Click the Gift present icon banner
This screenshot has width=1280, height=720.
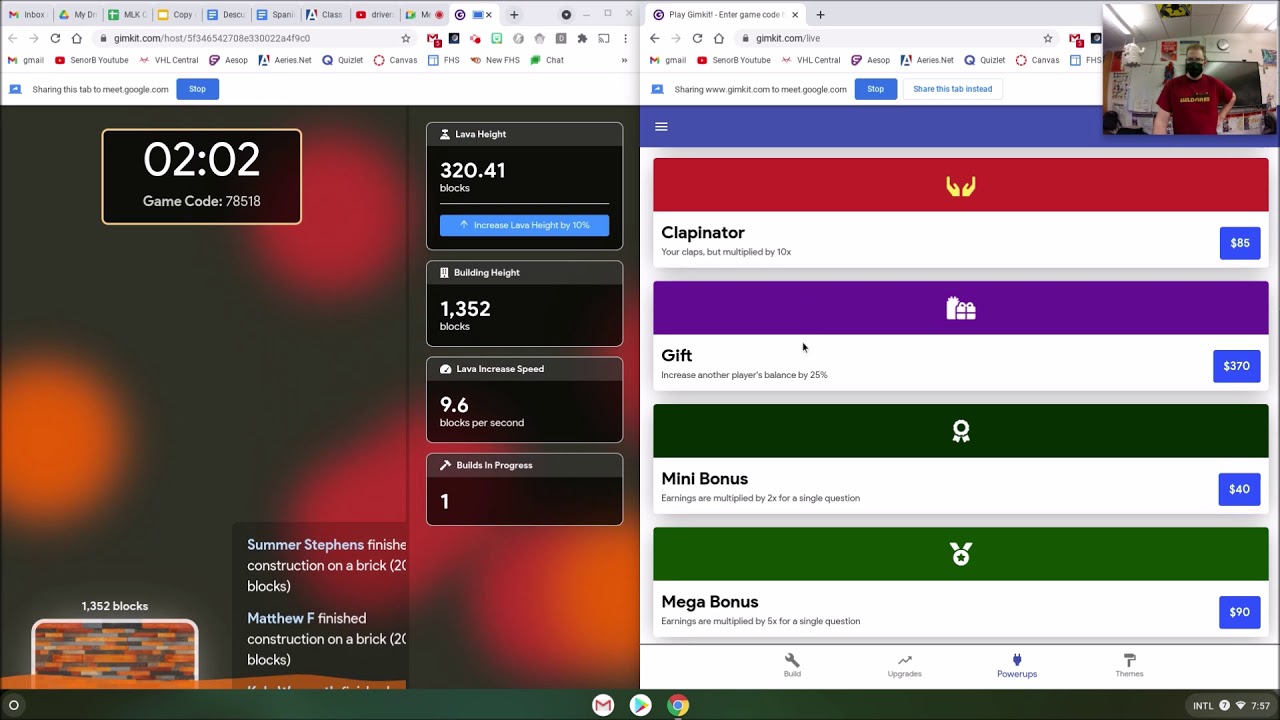click(x=960, y=308)
